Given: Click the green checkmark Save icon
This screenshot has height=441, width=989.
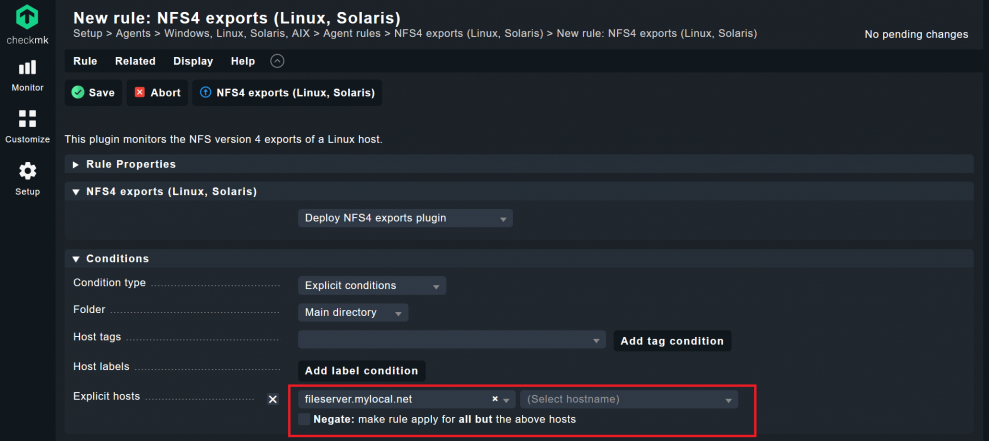Looking at the screenshot, I should 78,93.
